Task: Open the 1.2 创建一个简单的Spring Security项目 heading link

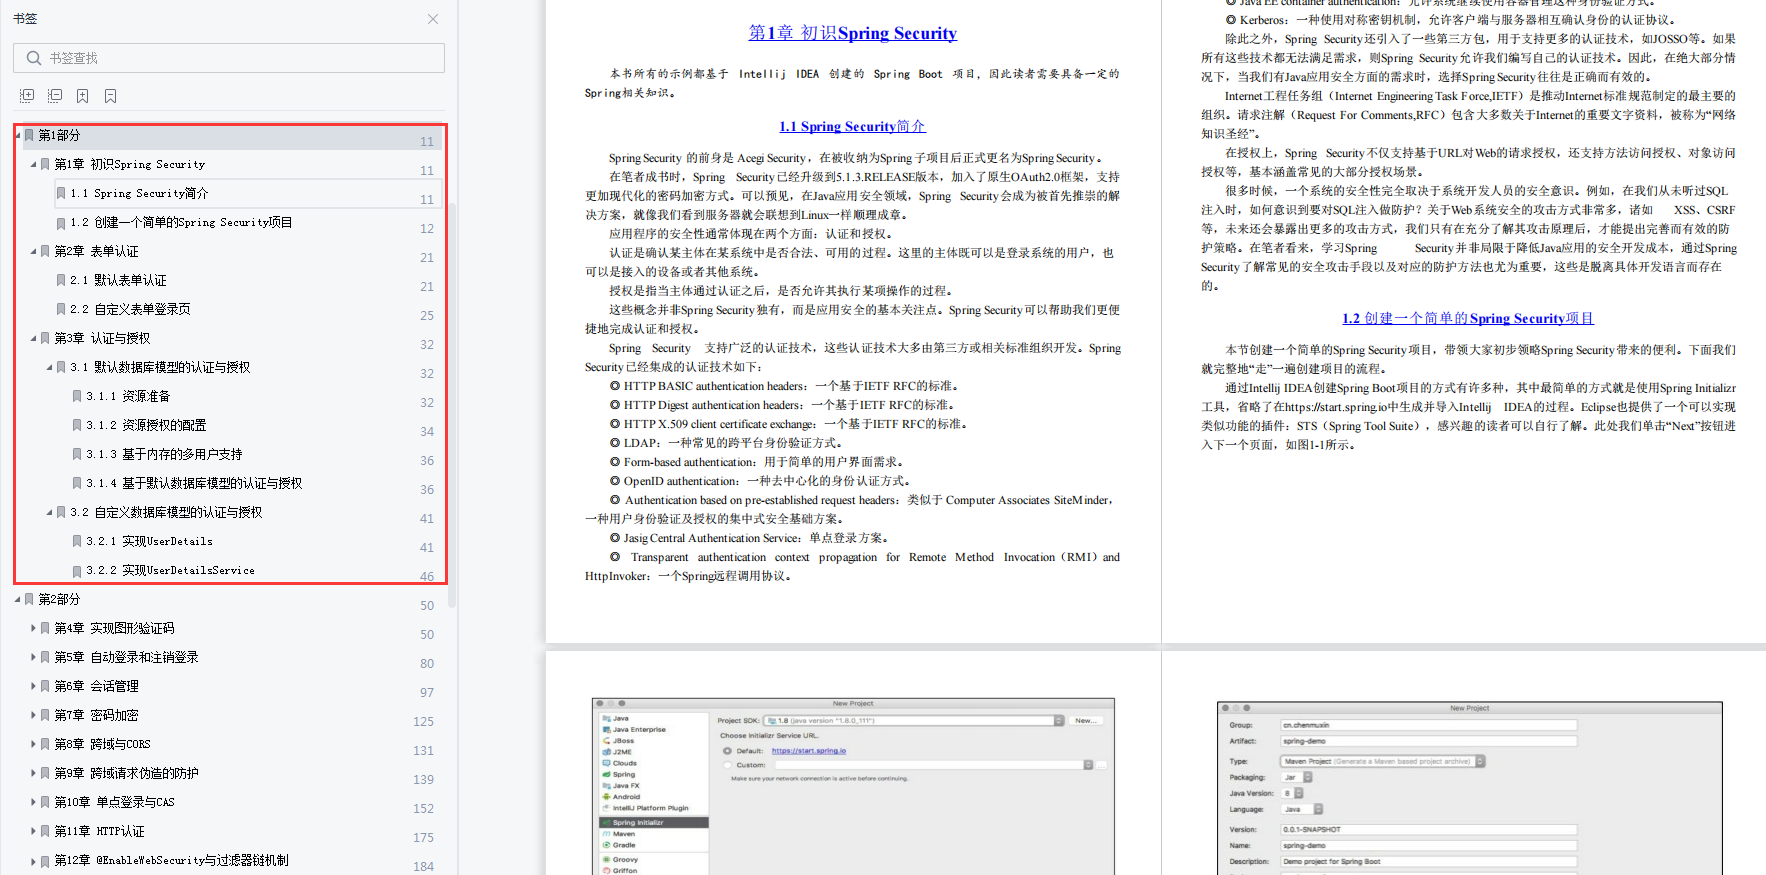Action: click(1467, 318)
